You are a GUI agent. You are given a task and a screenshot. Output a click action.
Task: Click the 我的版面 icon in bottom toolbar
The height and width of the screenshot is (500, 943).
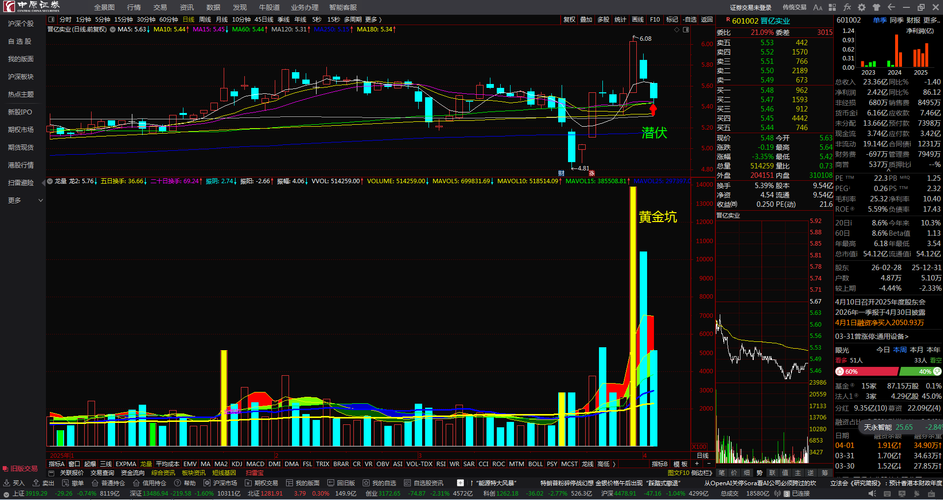tap(289, 483)
